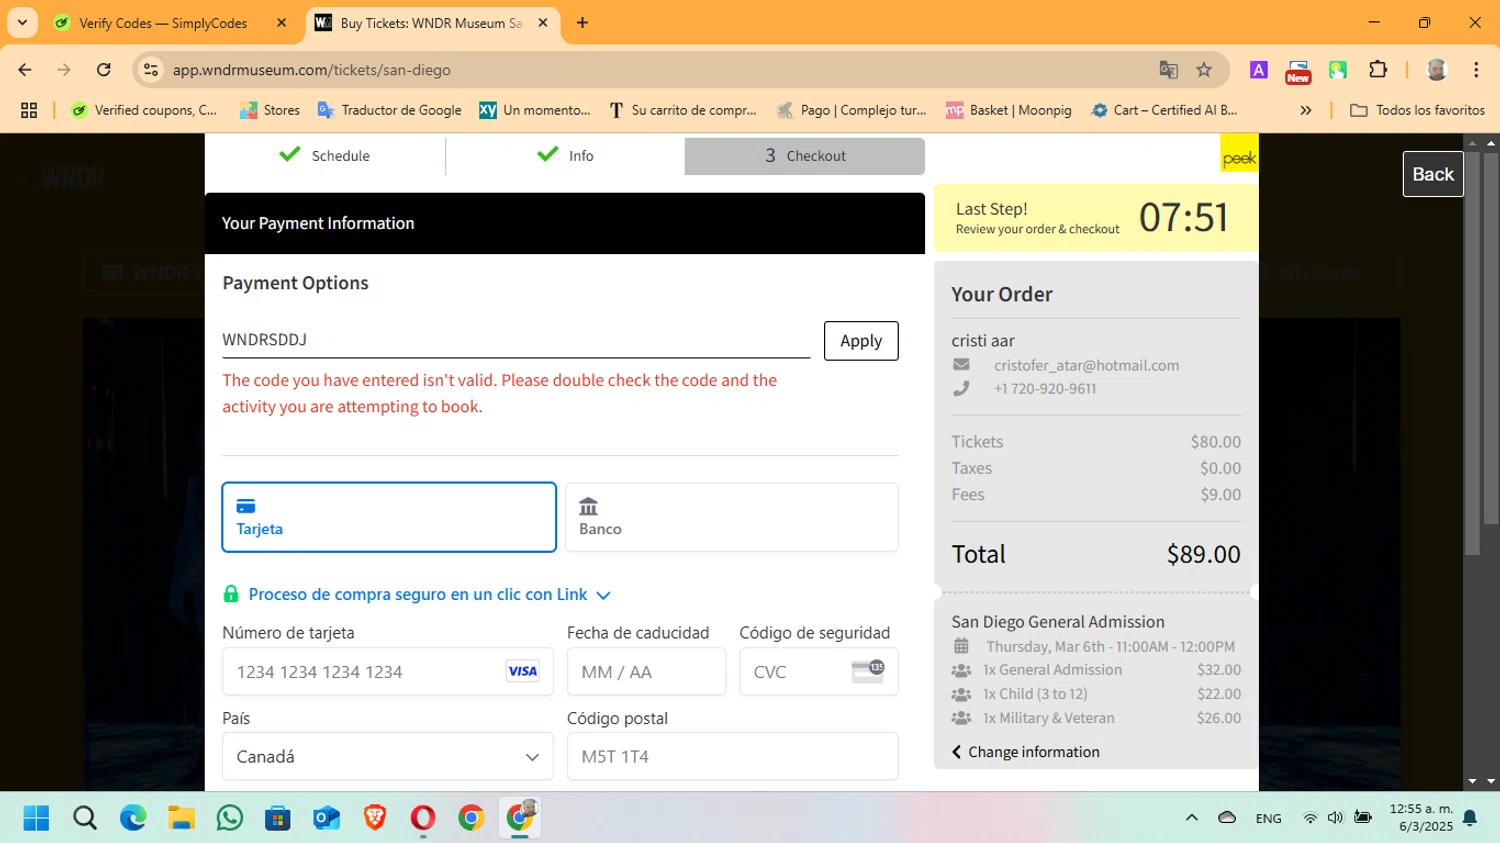This screenshot has height=843, width=1500.
Task: Click the MM / AA expiry field
Action: point(646,672)
